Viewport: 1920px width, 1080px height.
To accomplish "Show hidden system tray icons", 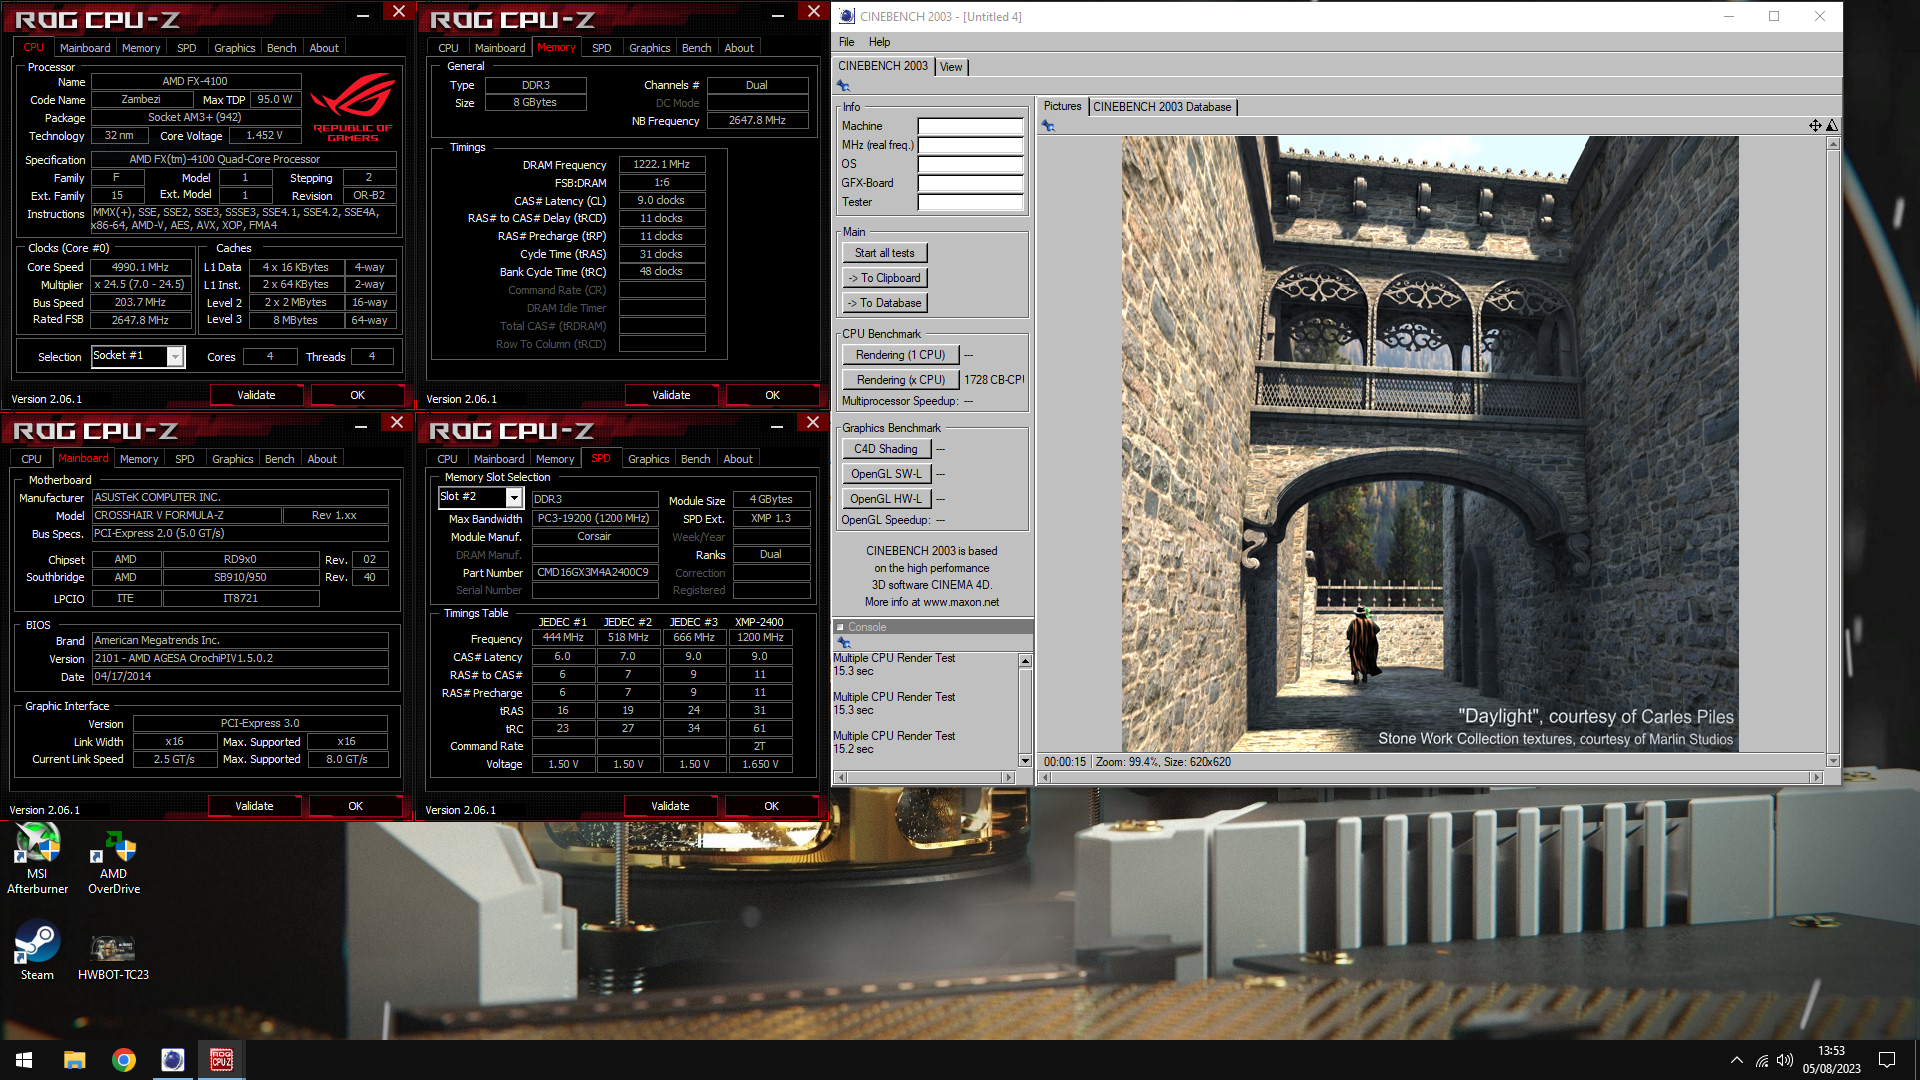I will pyautogui.click(x=1737, y=1060).
